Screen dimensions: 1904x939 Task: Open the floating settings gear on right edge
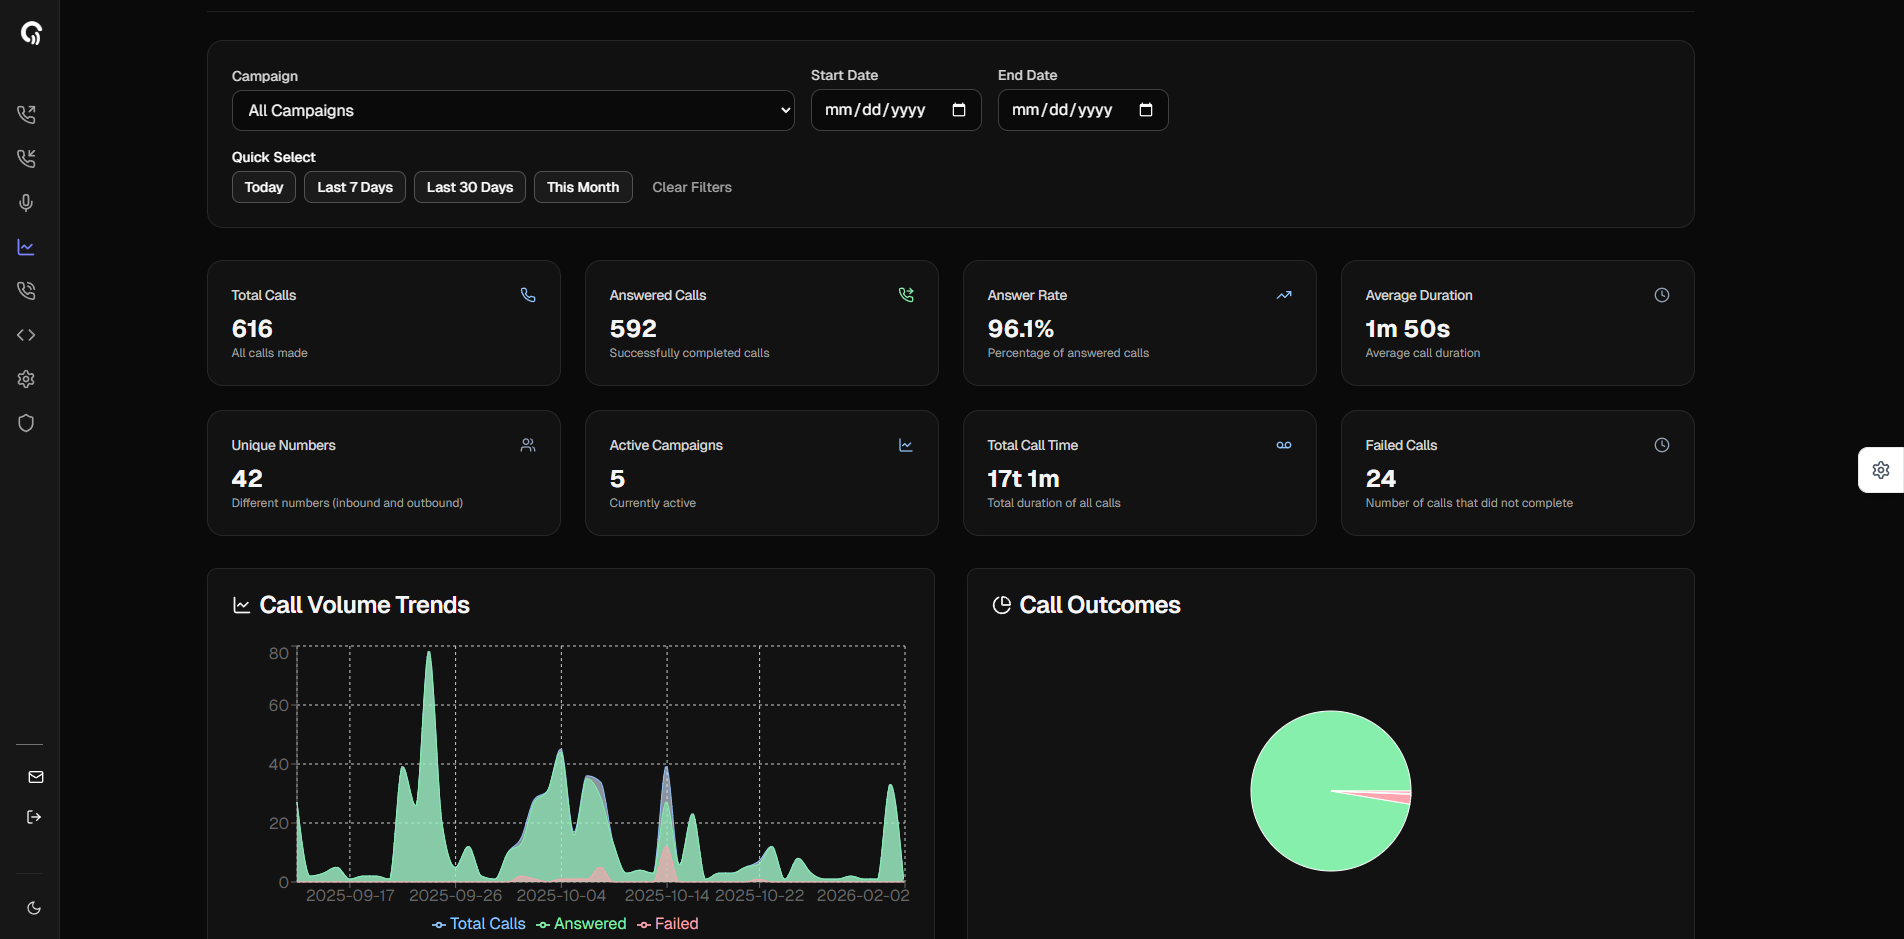click(1880, 470)
